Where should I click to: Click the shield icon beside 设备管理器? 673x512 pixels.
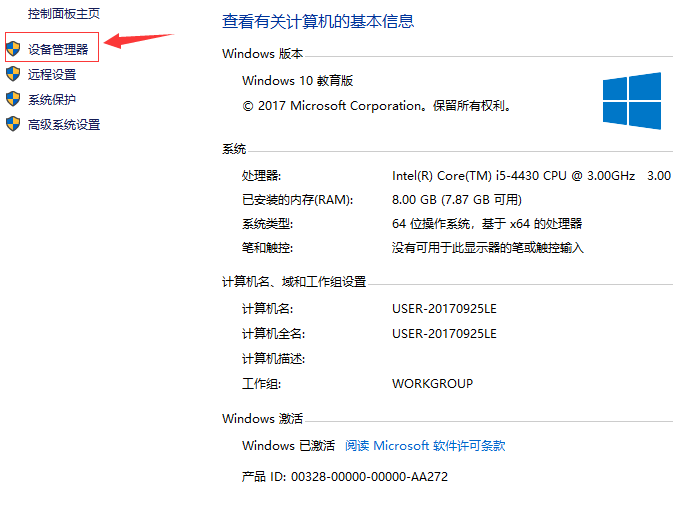[x=13, y=49]
